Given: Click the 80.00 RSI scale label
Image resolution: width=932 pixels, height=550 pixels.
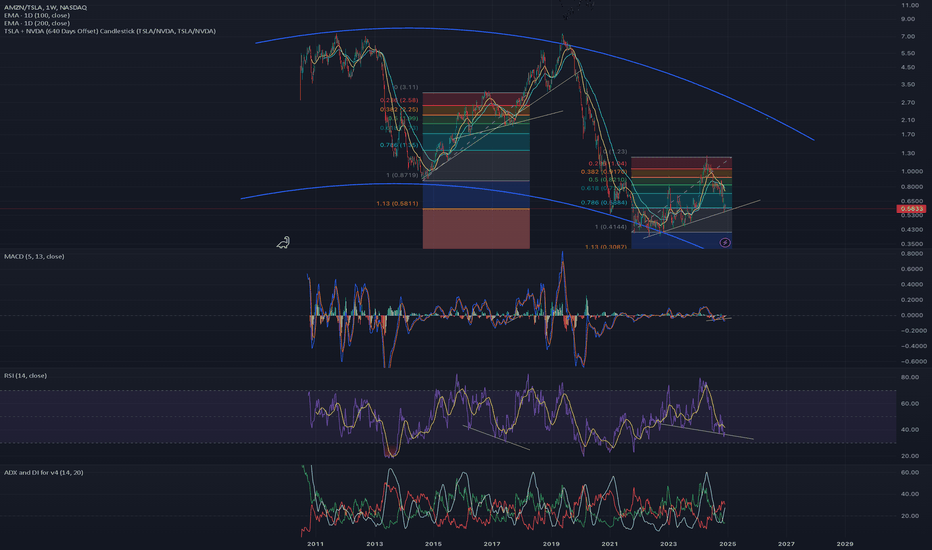Looking at the screenshot, I should [909, 377].
